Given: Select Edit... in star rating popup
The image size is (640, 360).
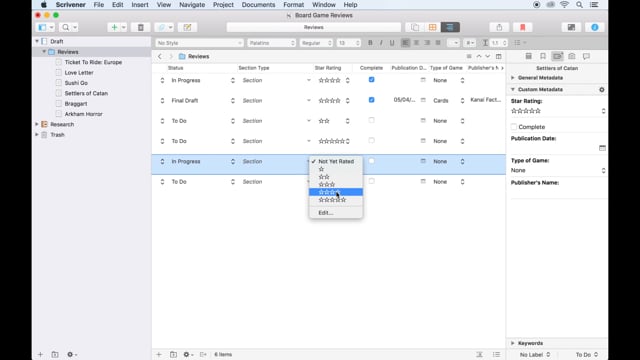Looking at the screenshot, I should click(x=336, y=213).
